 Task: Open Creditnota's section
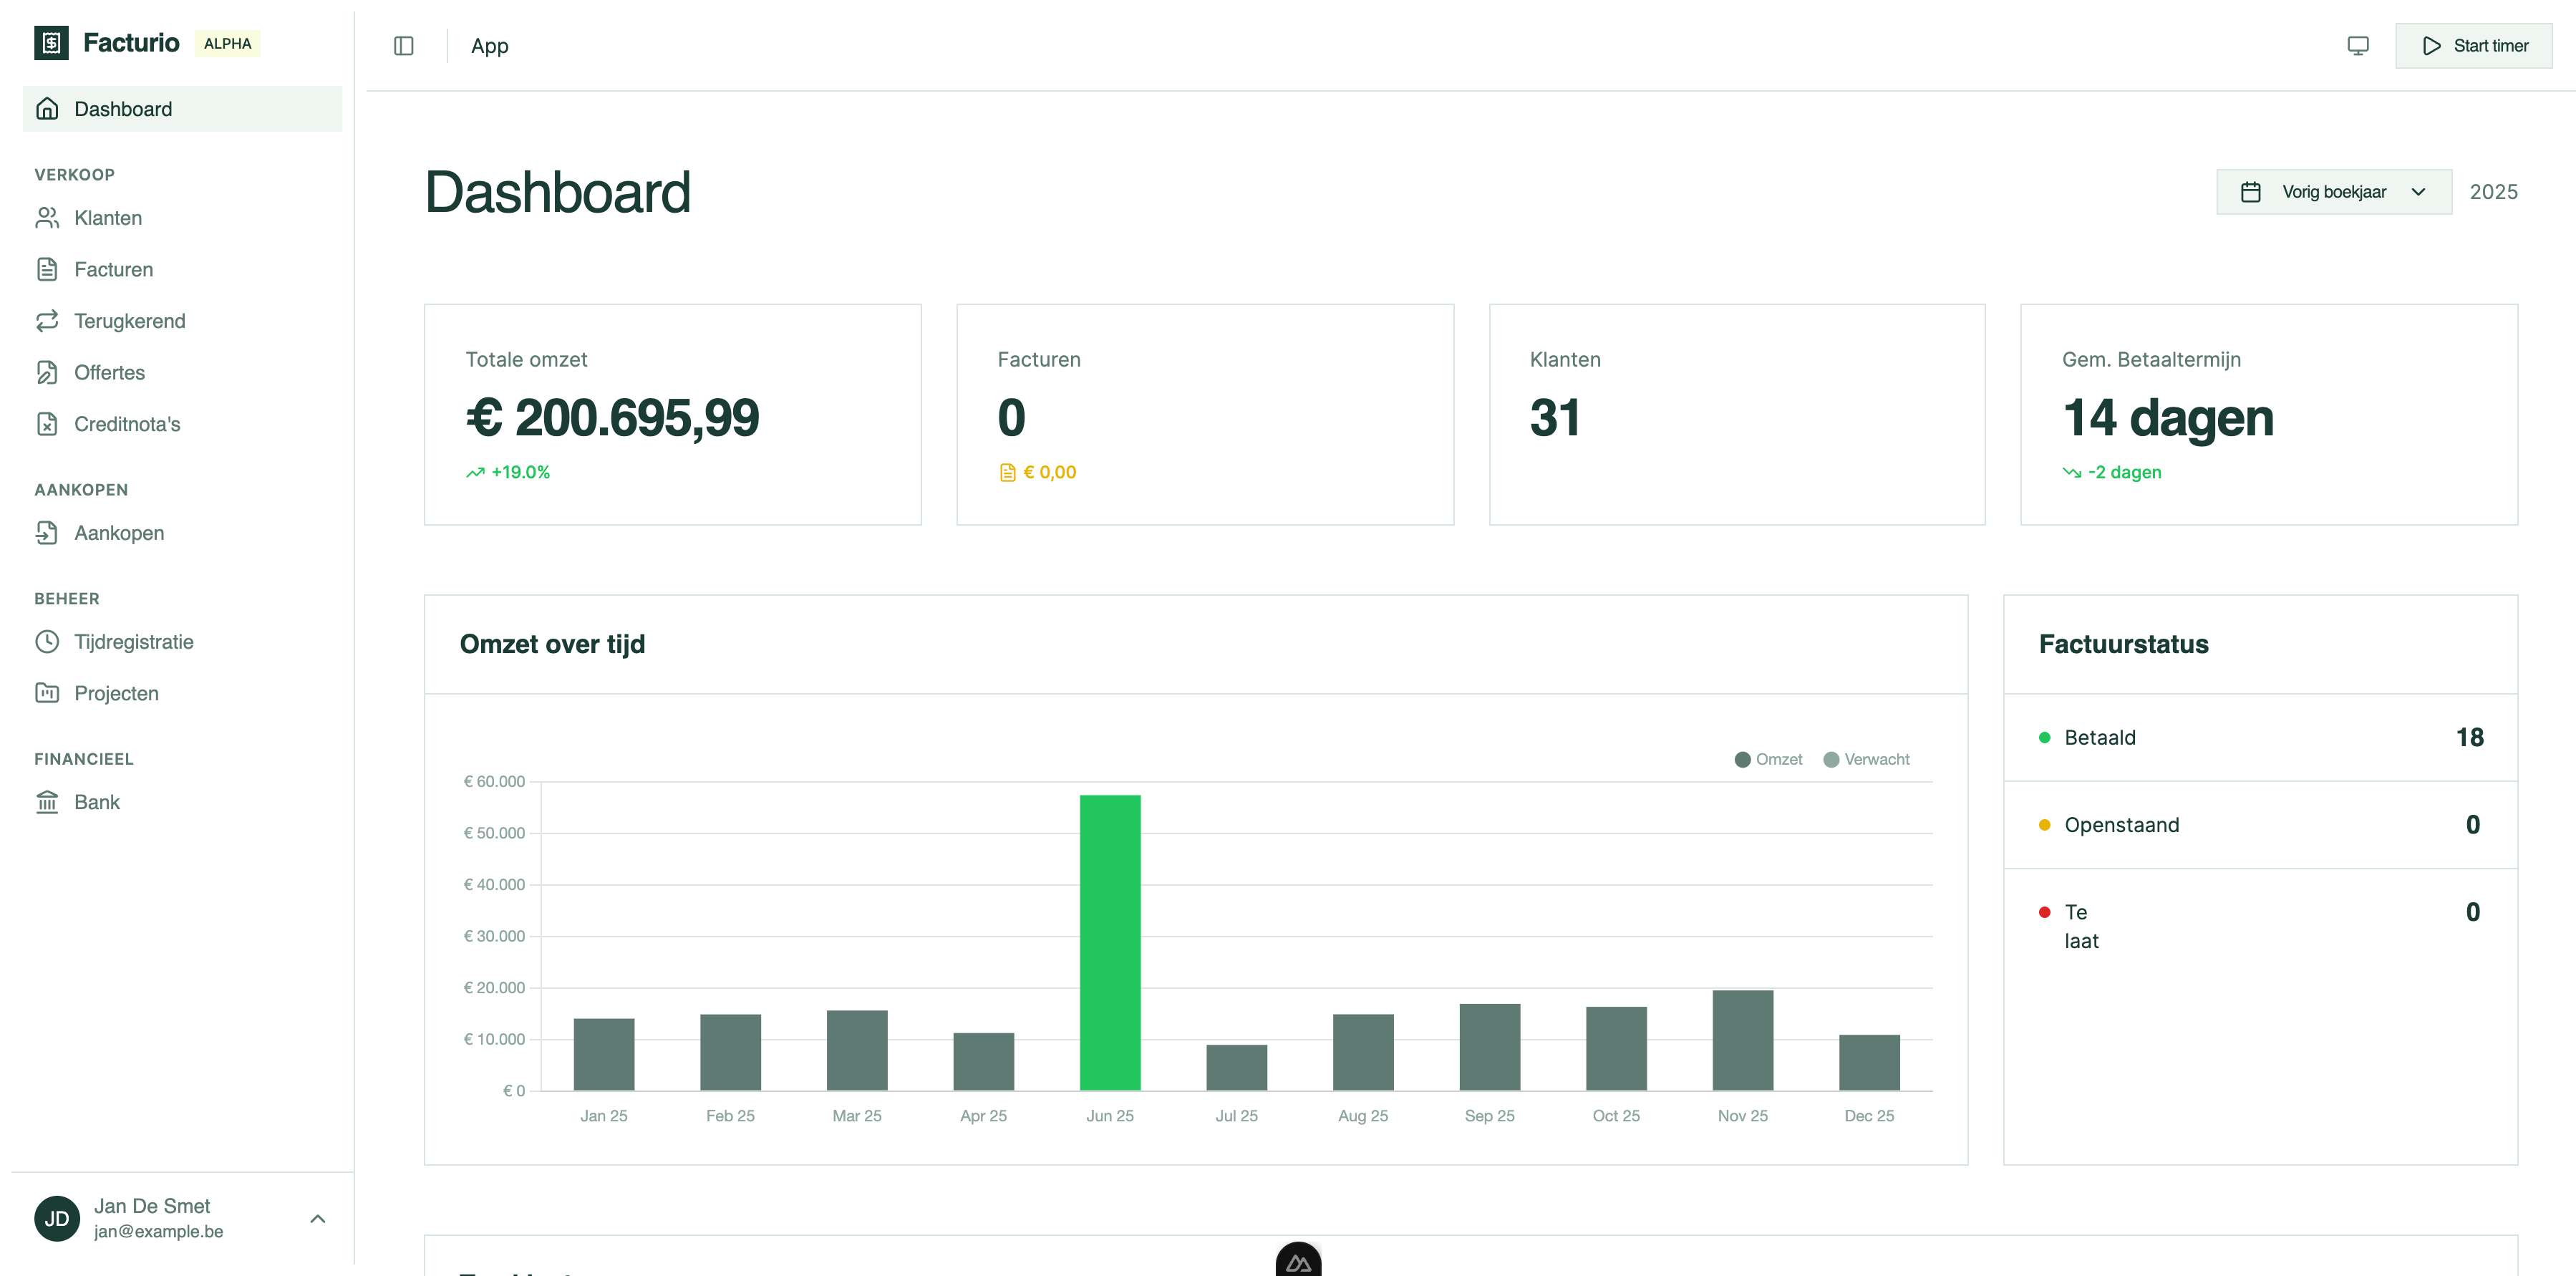click(182, 424)
